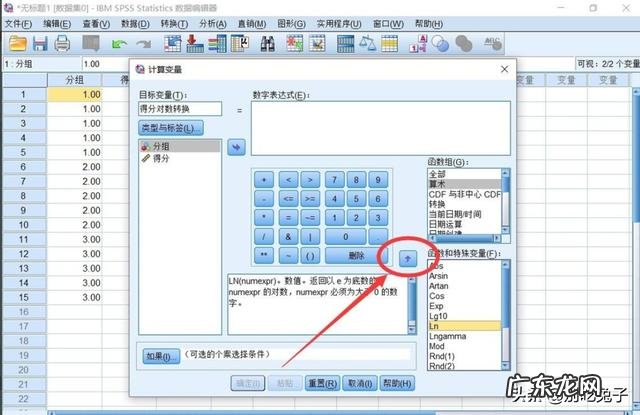Image resolution: width=640 pixels, height=415 pixels.
Task: Click inside the 数字表达式 expression box
Action: 381,128
